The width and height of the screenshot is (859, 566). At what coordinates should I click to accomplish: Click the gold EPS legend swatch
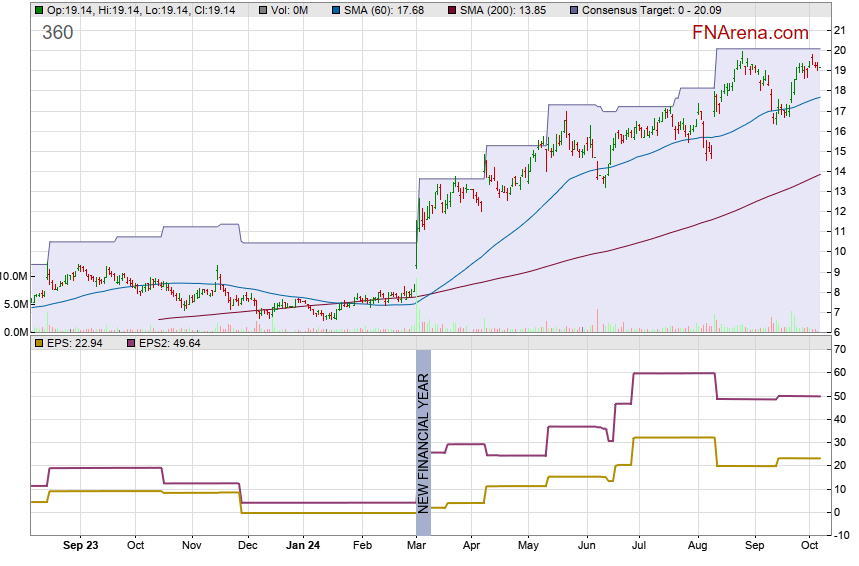(38, 343)
